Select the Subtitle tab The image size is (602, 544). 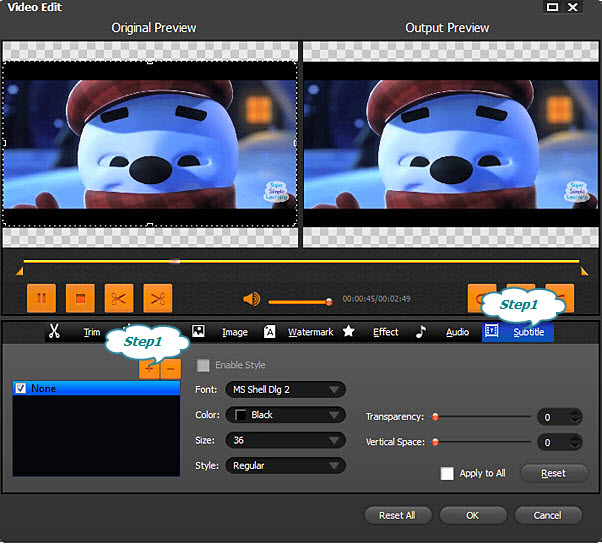518,332
